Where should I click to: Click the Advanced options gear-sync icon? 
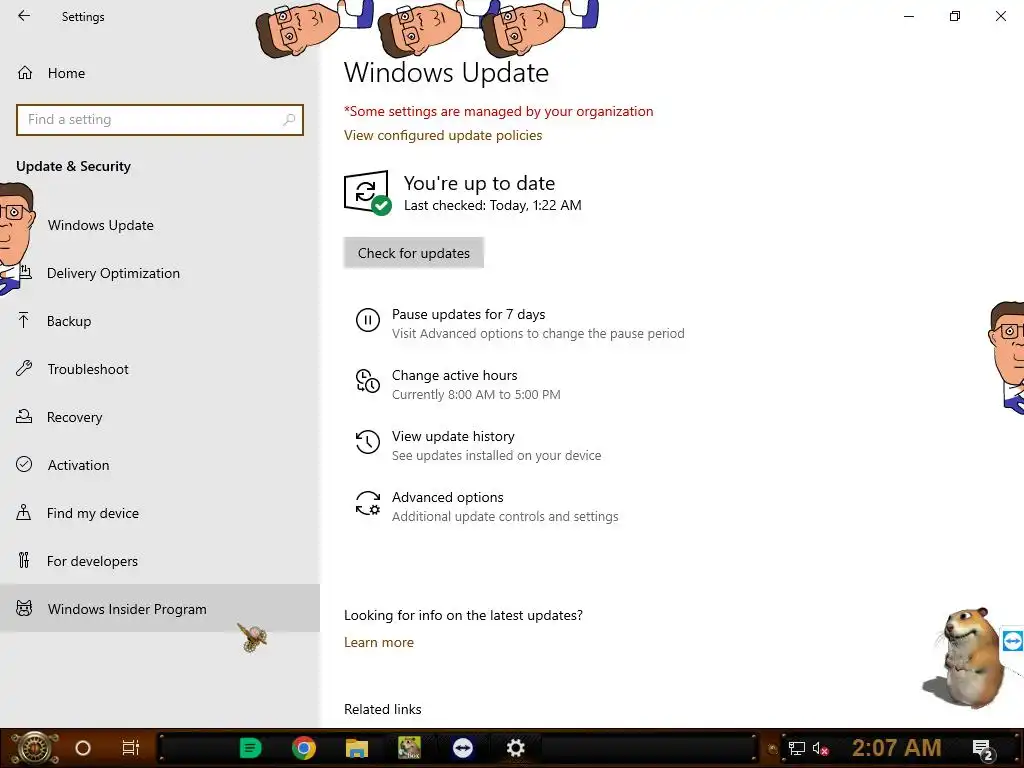click(x=368, y=504)
